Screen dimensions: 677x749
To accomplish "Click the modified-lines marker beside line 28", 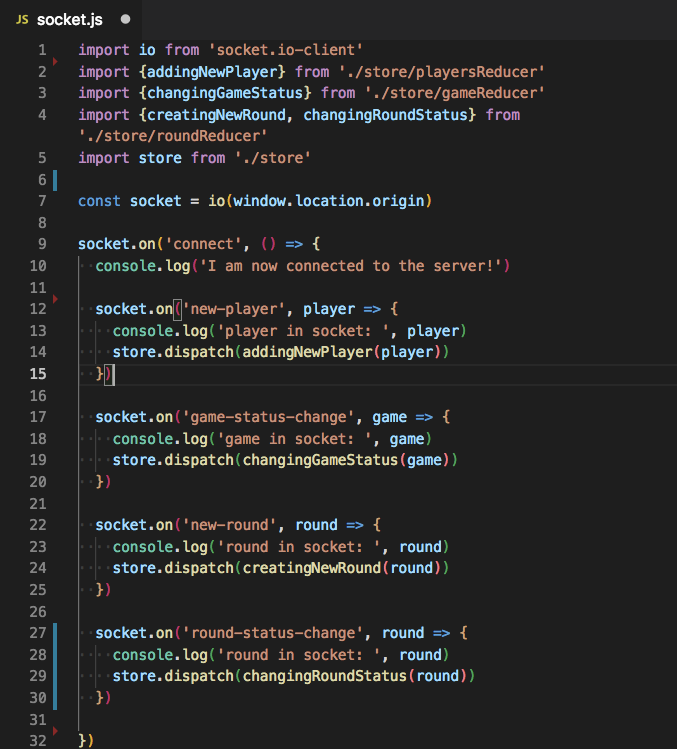I will point(55,666).
